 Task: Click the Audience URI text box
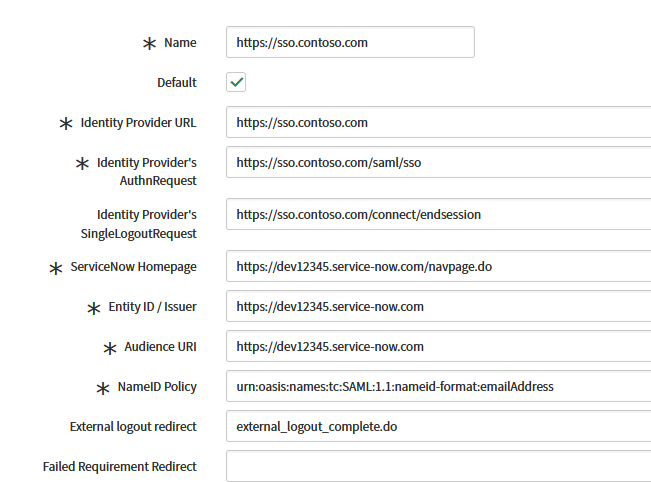pos(437,347)
